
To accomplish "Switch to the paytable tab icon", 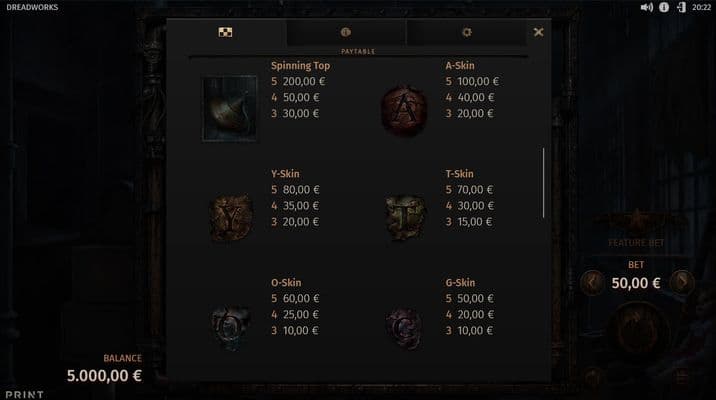I will click(225, 32).
